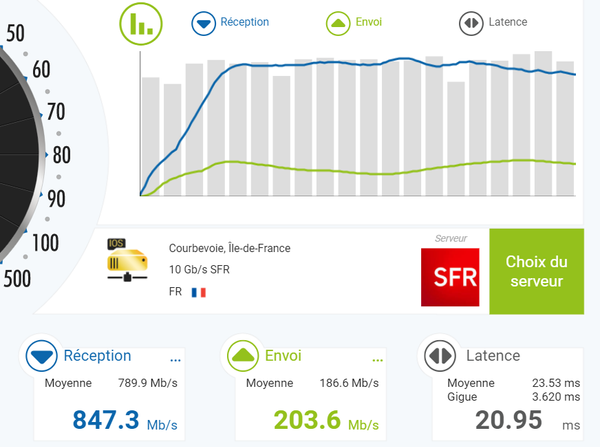Click the grey Latence icon on bottom card
The width and height of the screenshot is (600, 447).
pyautogui.click(x=440, y=356)
